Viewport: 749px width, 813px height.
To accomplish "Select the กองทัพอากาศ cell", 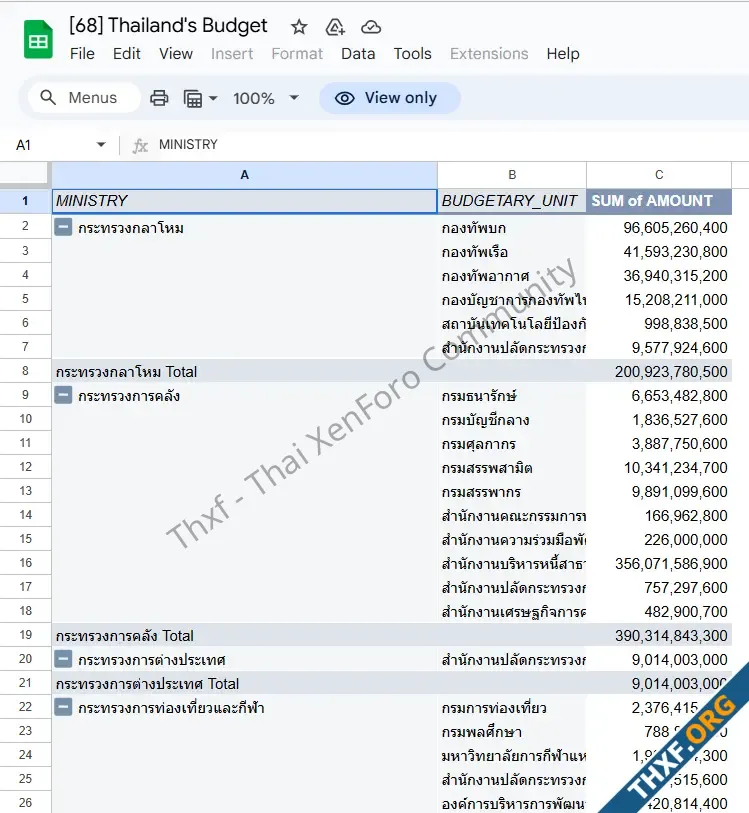I will 512,276.
